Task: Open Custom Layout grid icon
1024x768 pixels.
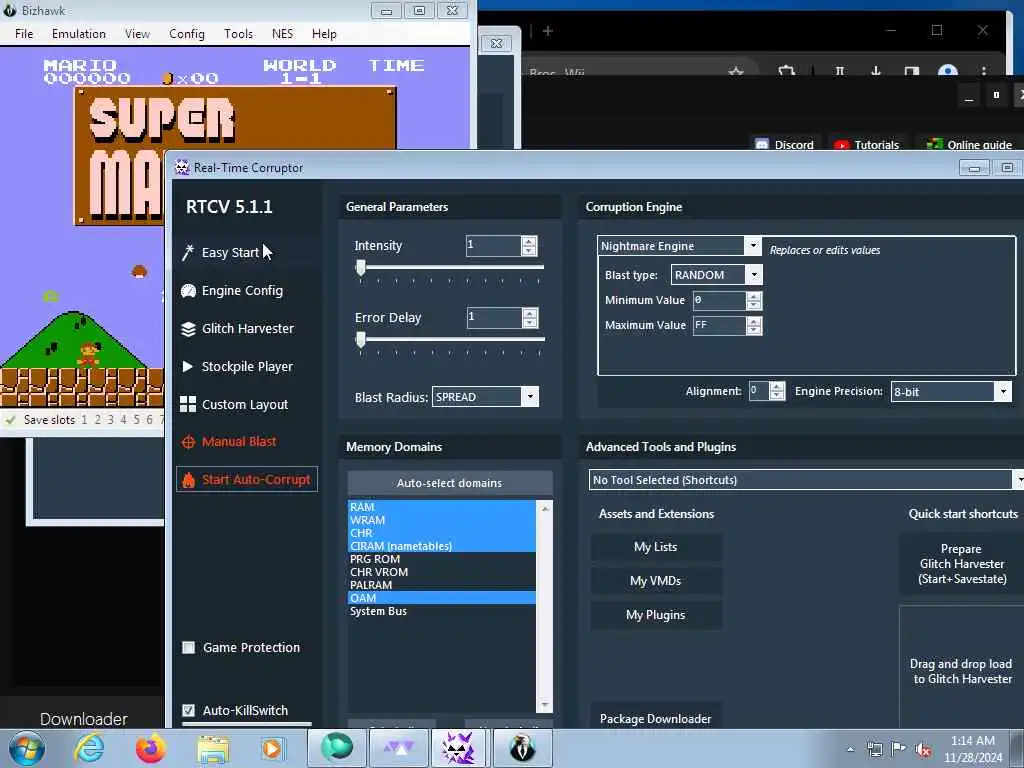Action: point(188,404)
